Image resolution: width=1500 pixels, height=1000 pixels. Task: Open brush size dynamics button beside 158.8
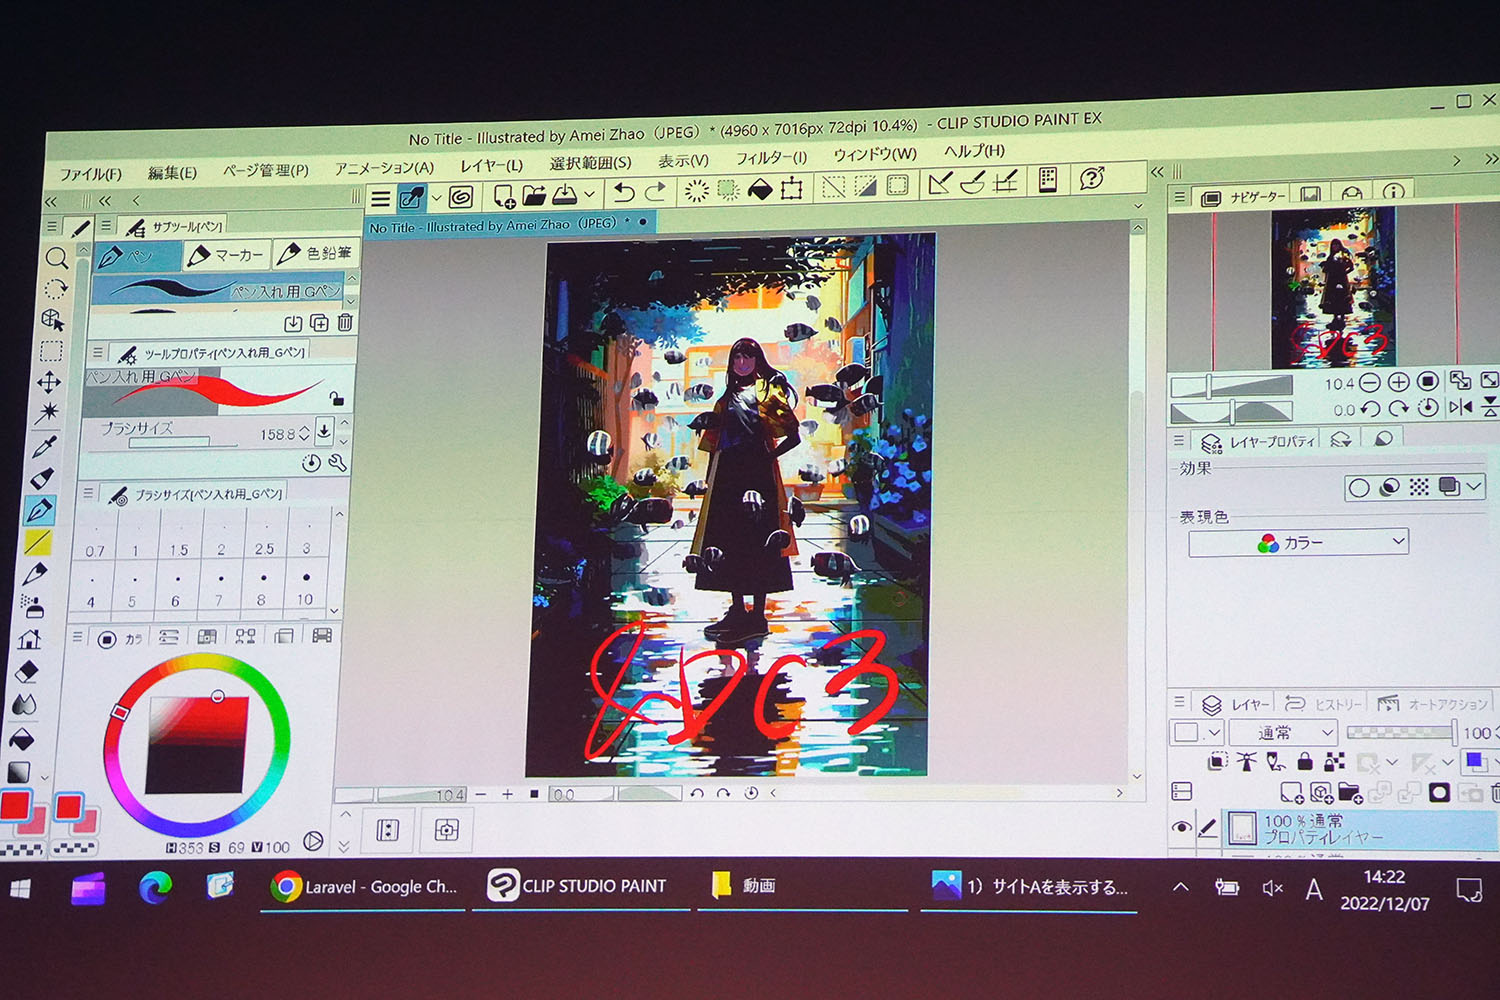tap(324, 431)
